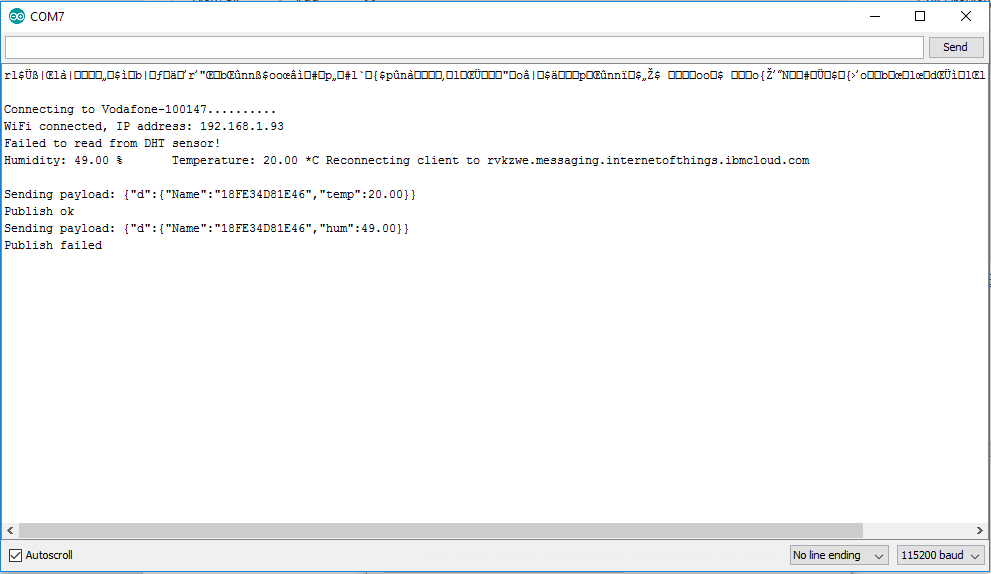
Task: Click the COM7 window title text
Action: 47,17
